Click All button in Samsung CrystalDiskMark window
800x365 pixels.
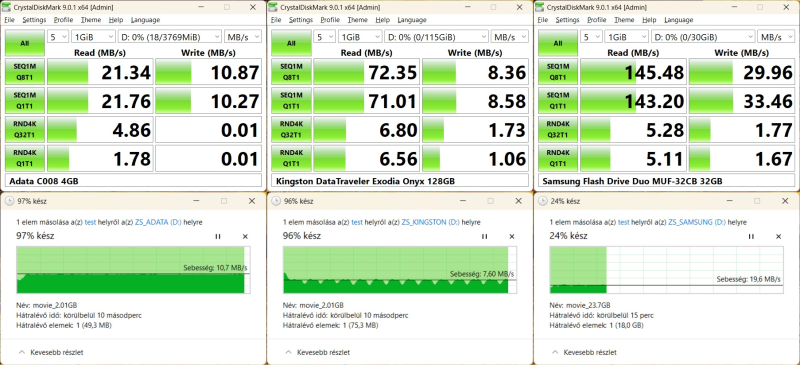[x=558, y=43]
